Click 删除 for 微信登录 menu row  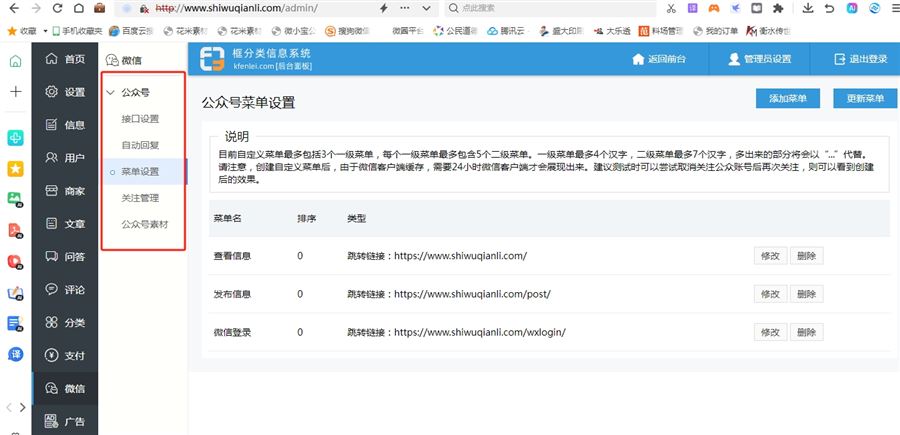click(x=806, y=331)
